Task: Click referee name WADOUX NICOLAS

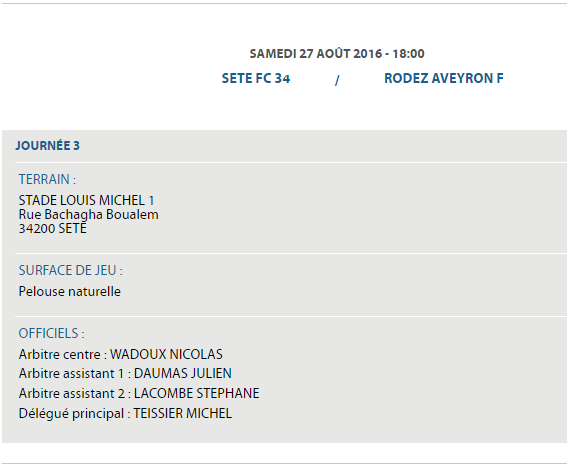Action: tap(166, 354)
